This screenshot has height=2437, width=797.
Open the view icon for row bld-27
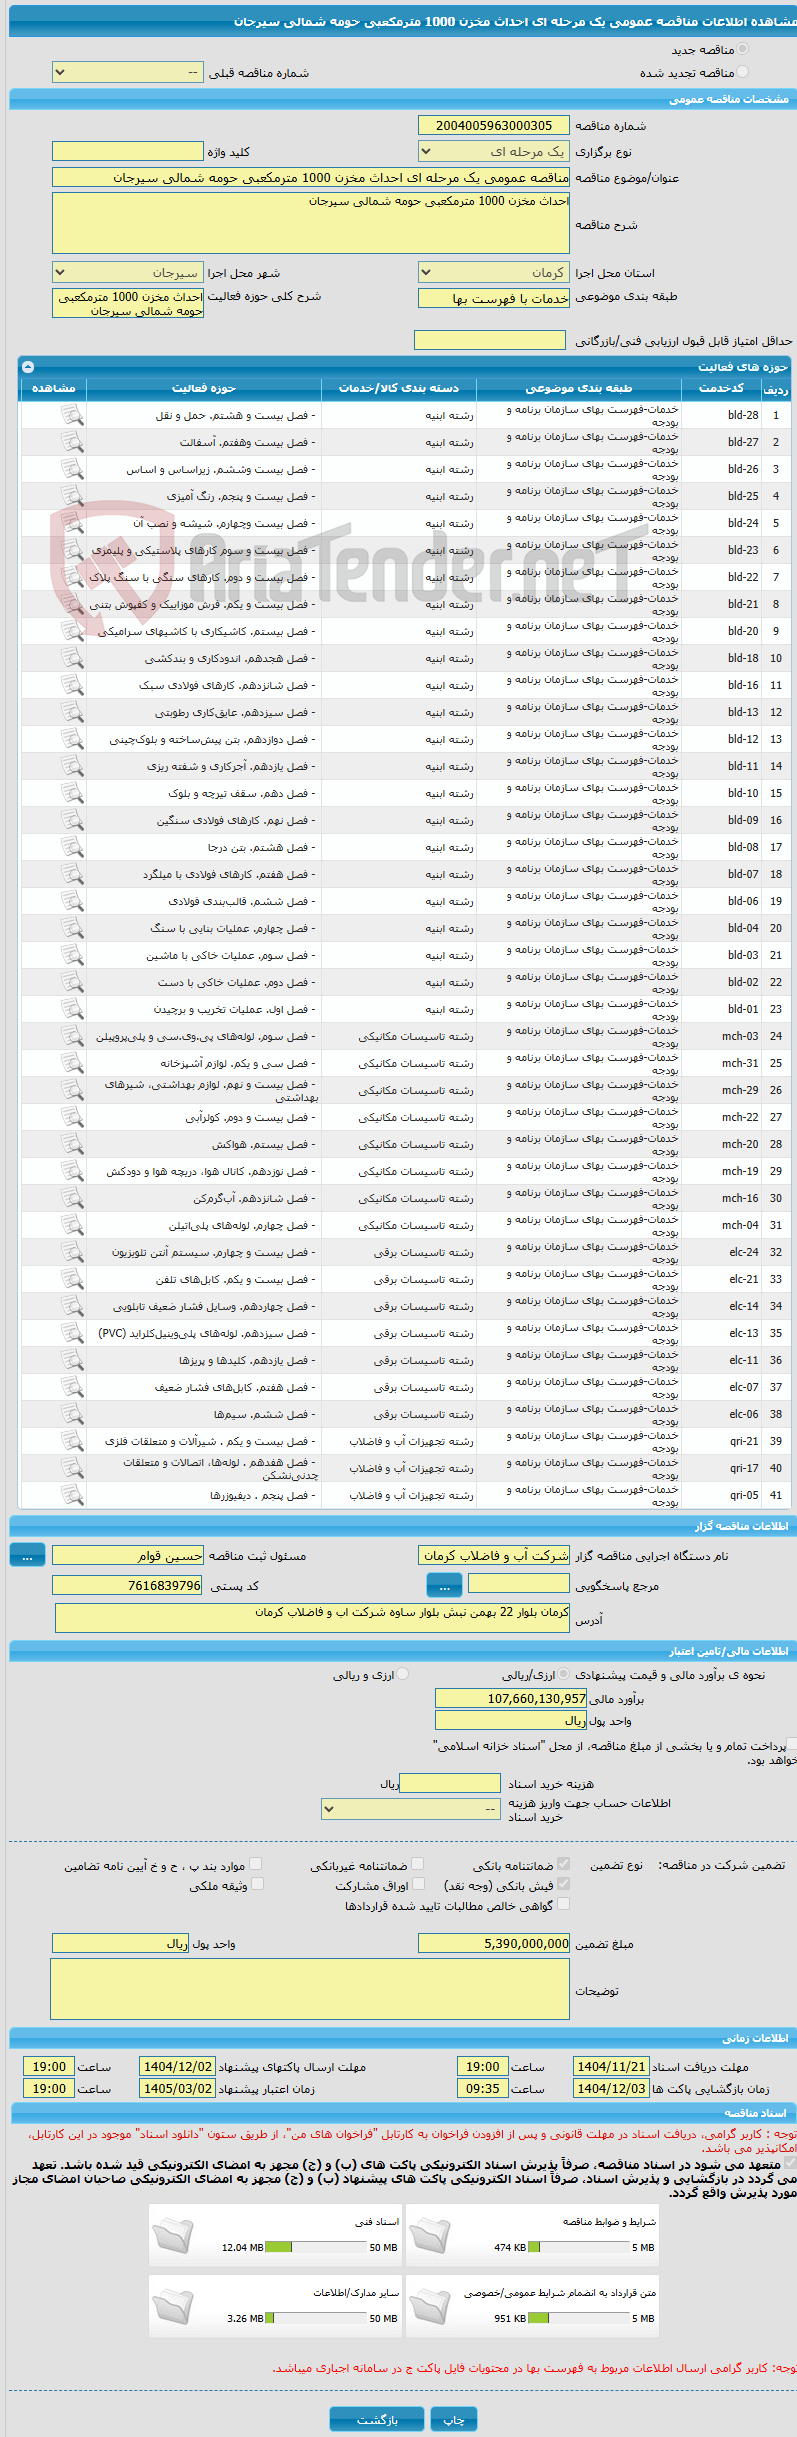(72, 442)
